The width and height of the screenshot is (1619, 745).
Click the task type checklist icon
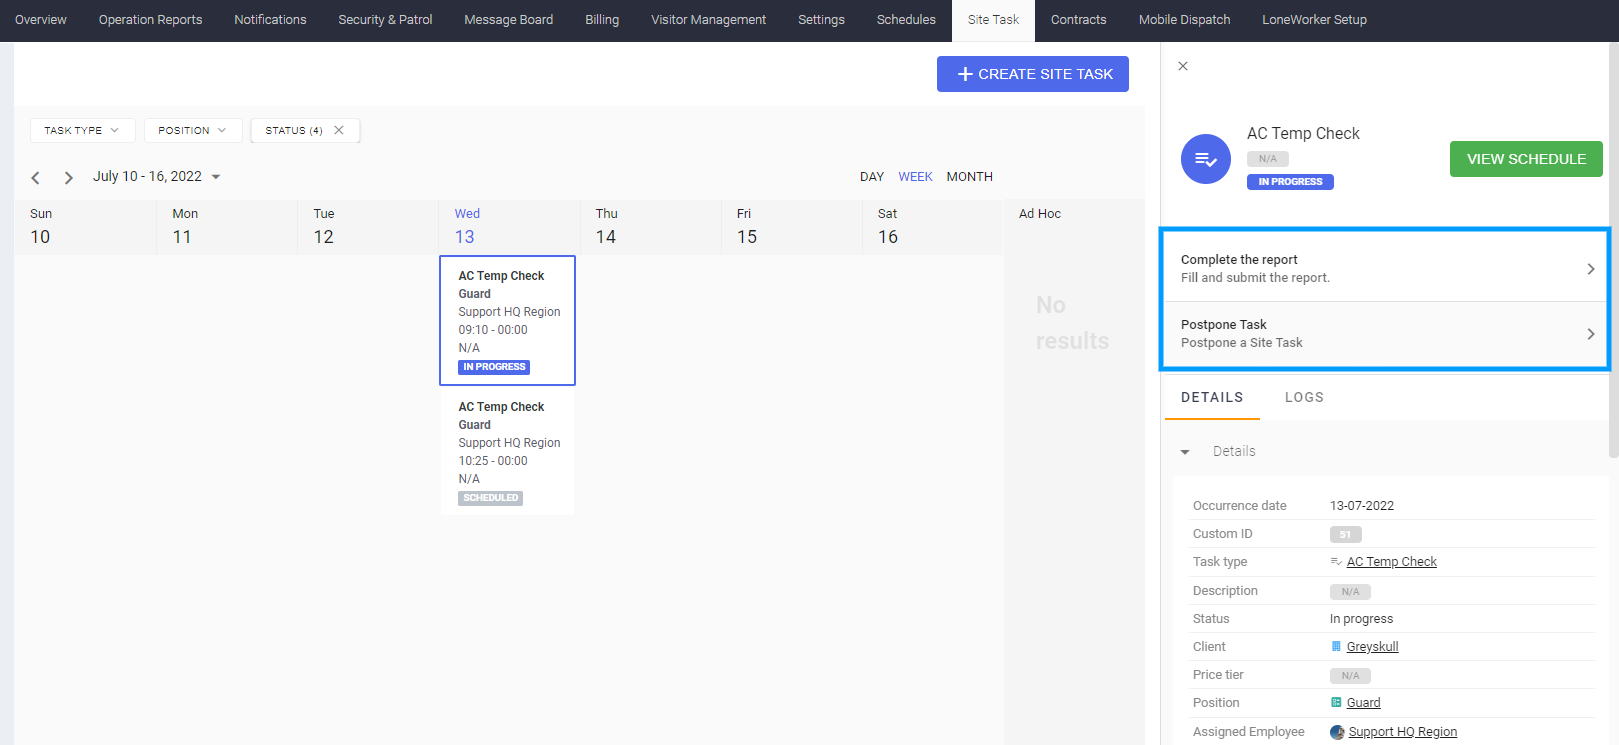1336,562
